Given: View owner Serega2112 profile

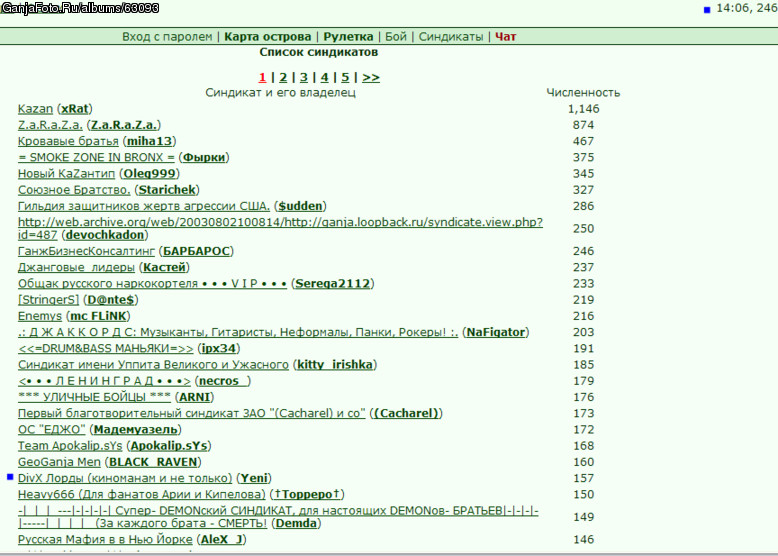Looking at the screenshot, I should click(x=333, y=284).
